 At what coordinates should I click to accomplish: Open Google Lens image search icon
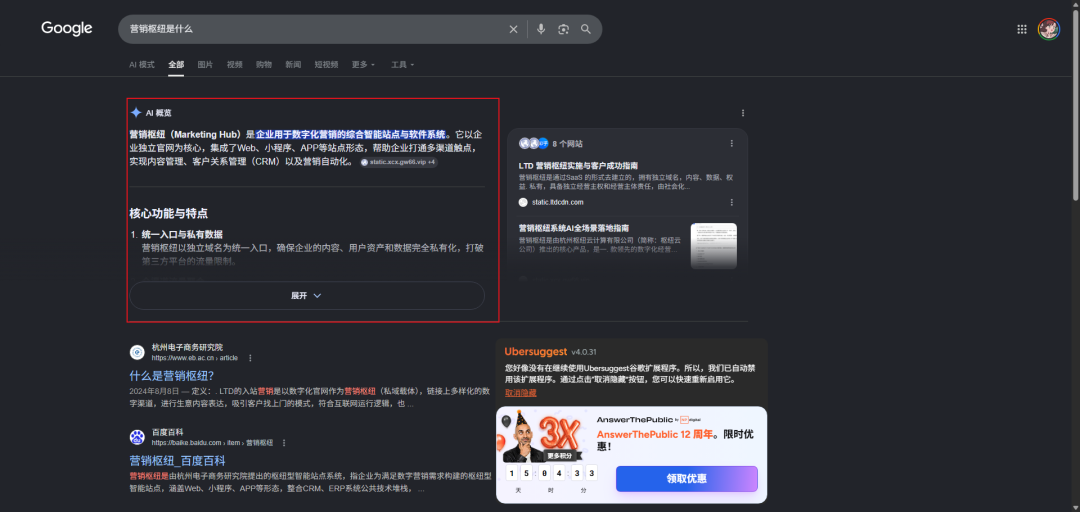(x=563, y=29)
